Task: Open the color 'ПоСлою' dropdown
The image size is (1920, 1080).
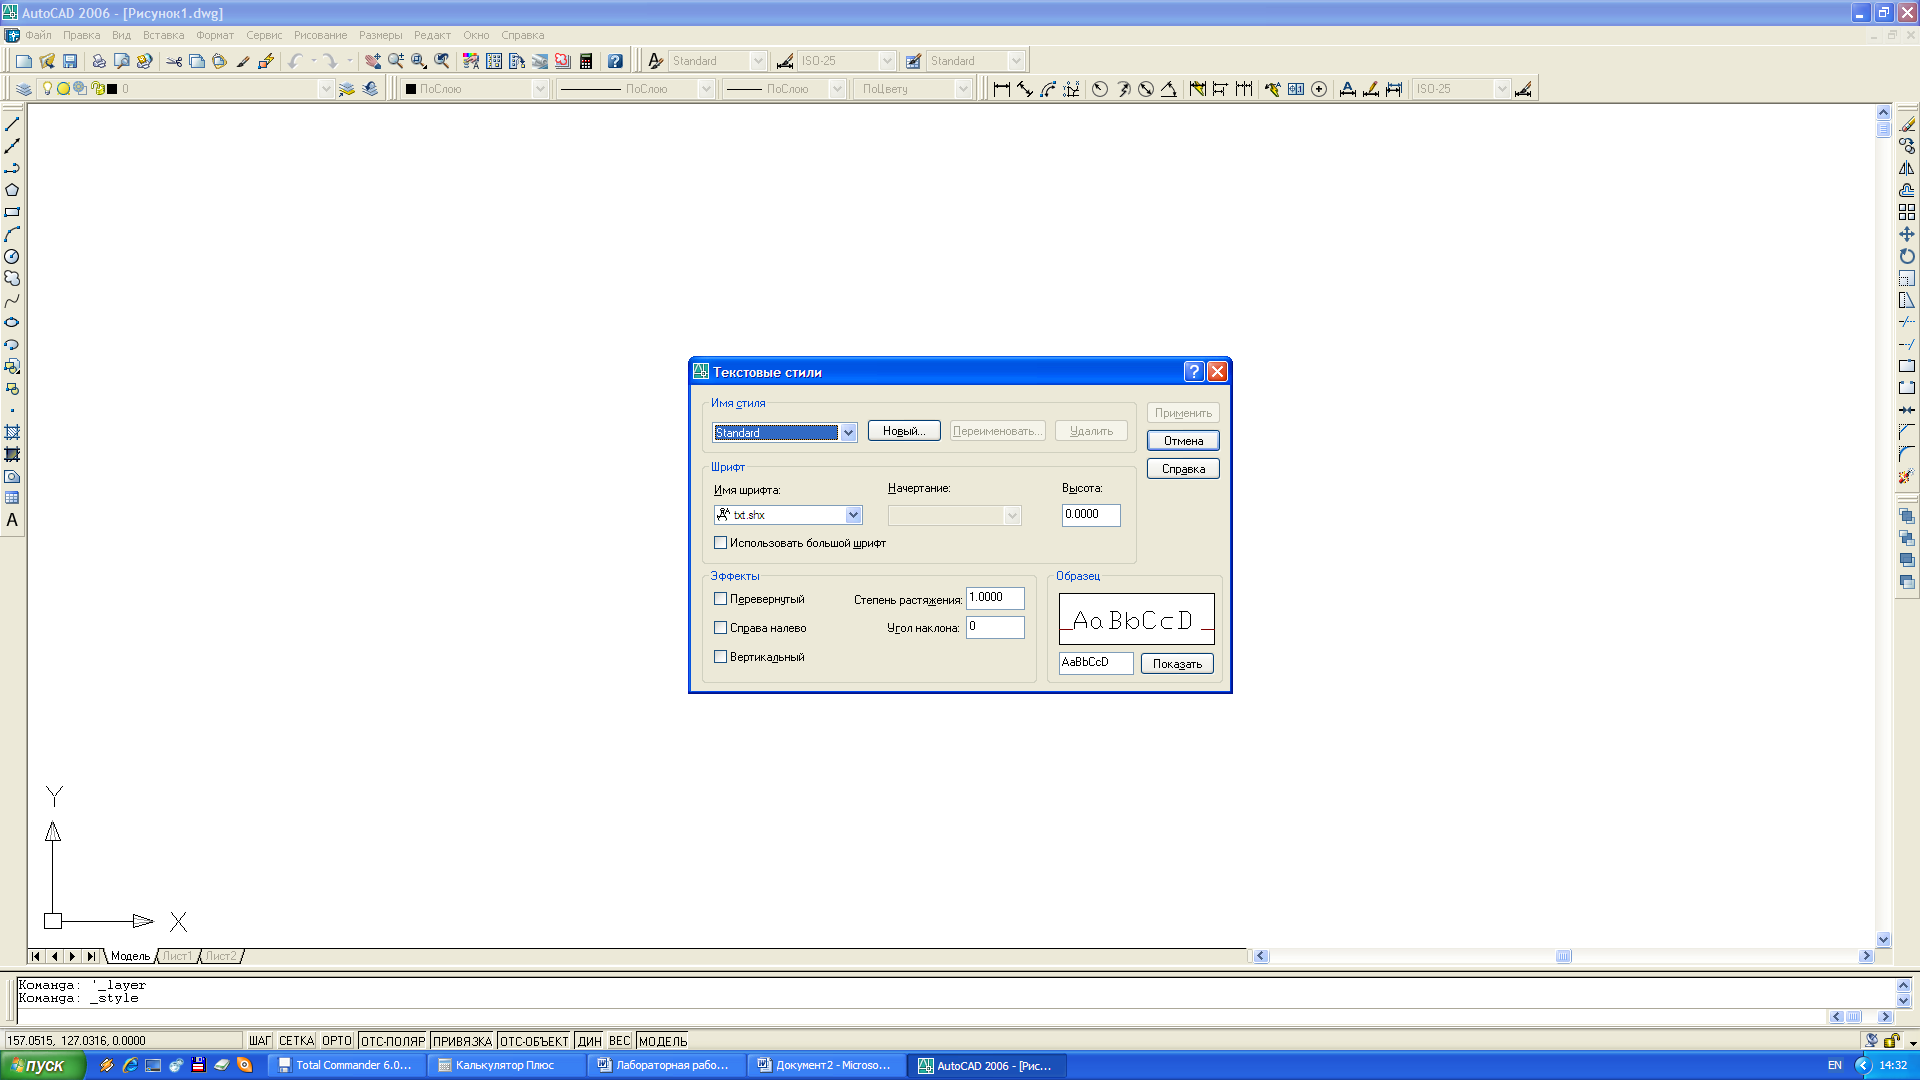Action: pos(540,89)
